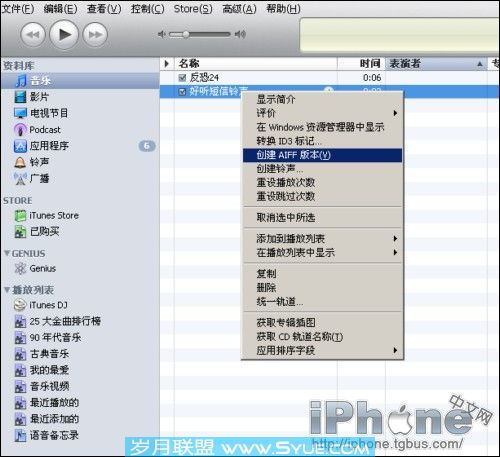Viewport: 500px width, 457px height.
Task: Collapse the 播放列表 playlists section
Action: [7, 290]
